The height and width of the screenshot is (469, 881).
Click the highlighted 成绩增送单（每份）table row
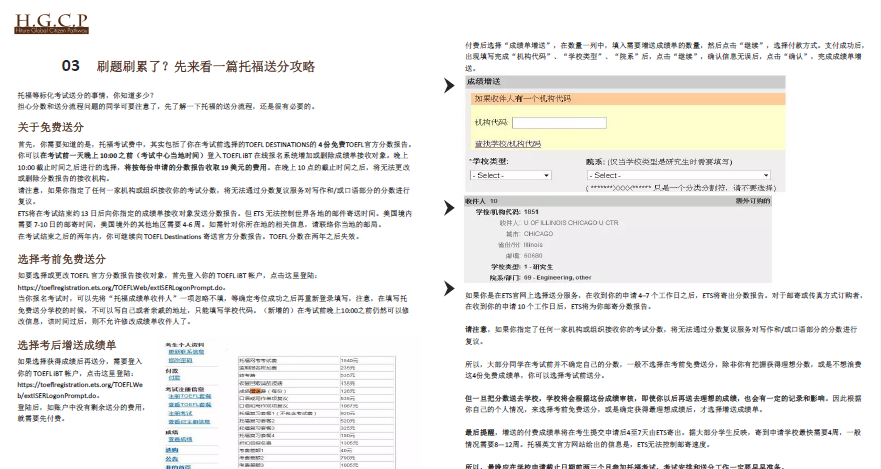[316, 391]
